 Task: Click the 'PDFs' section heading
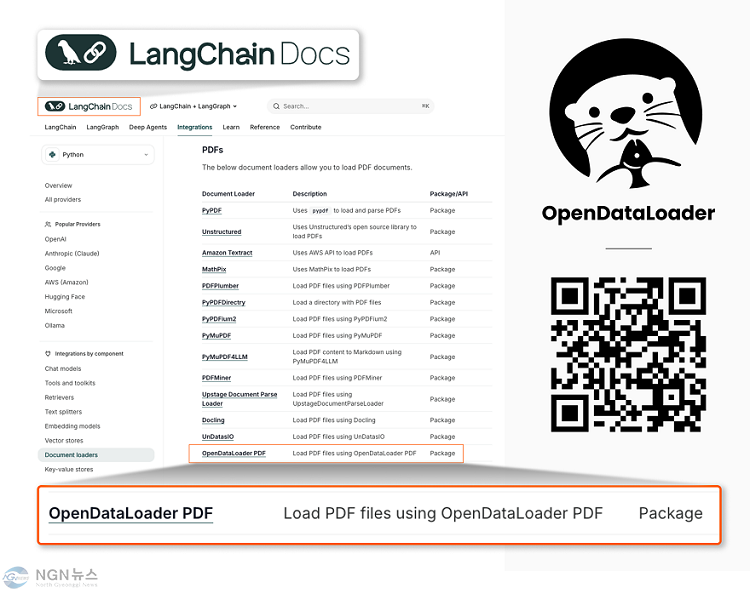(212, 150)
